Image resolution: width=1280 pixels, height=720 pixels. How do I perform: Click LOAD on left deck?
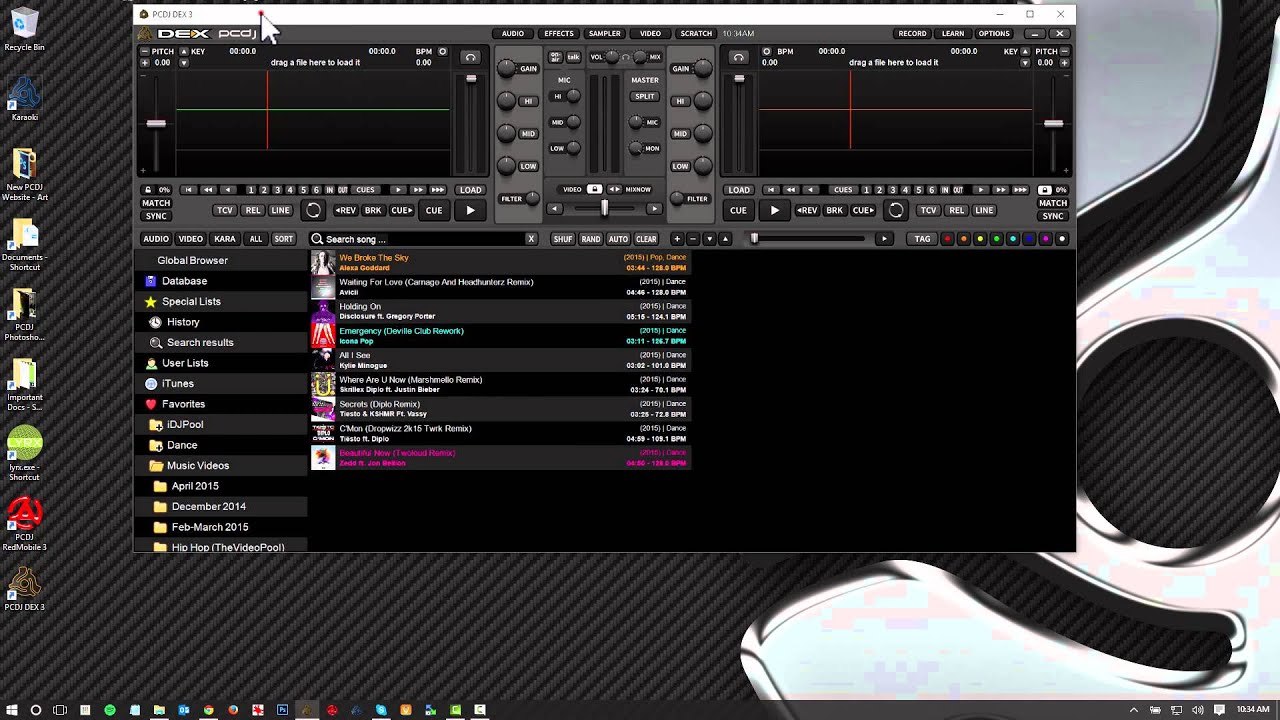(x=470, y=190)
